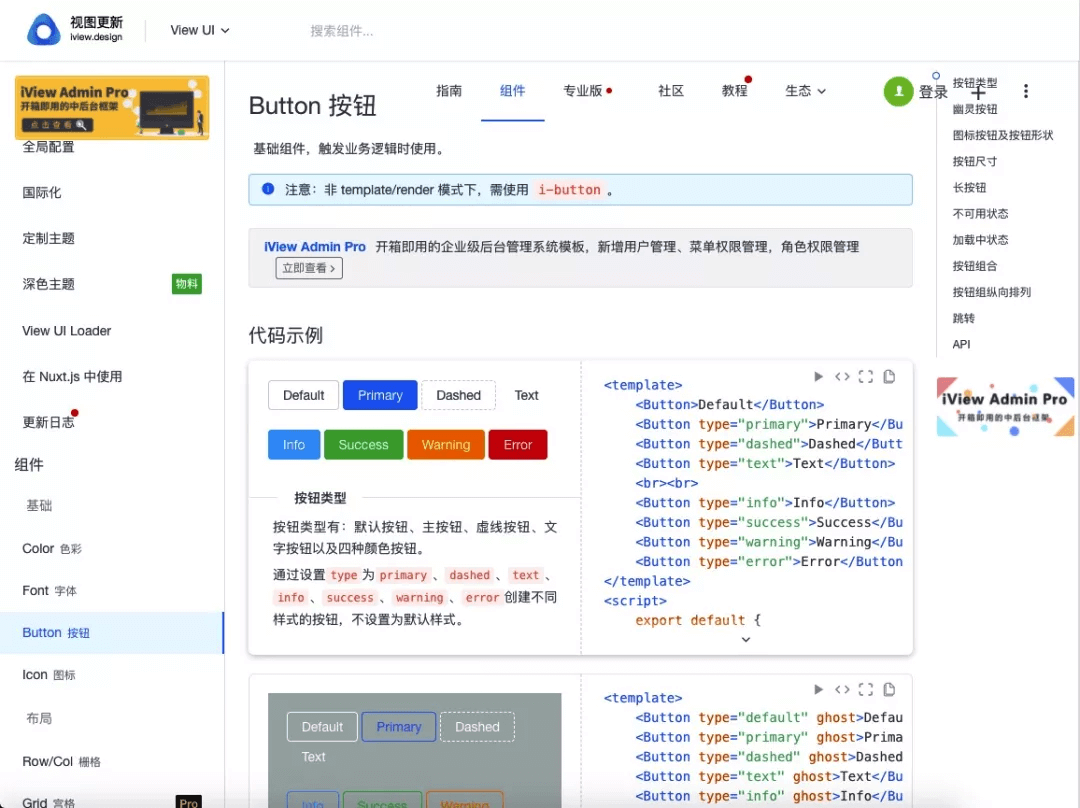The image size is (1080, 808).
Task: Jump to 加载中状态 anchor
Action: pos(980,240)
